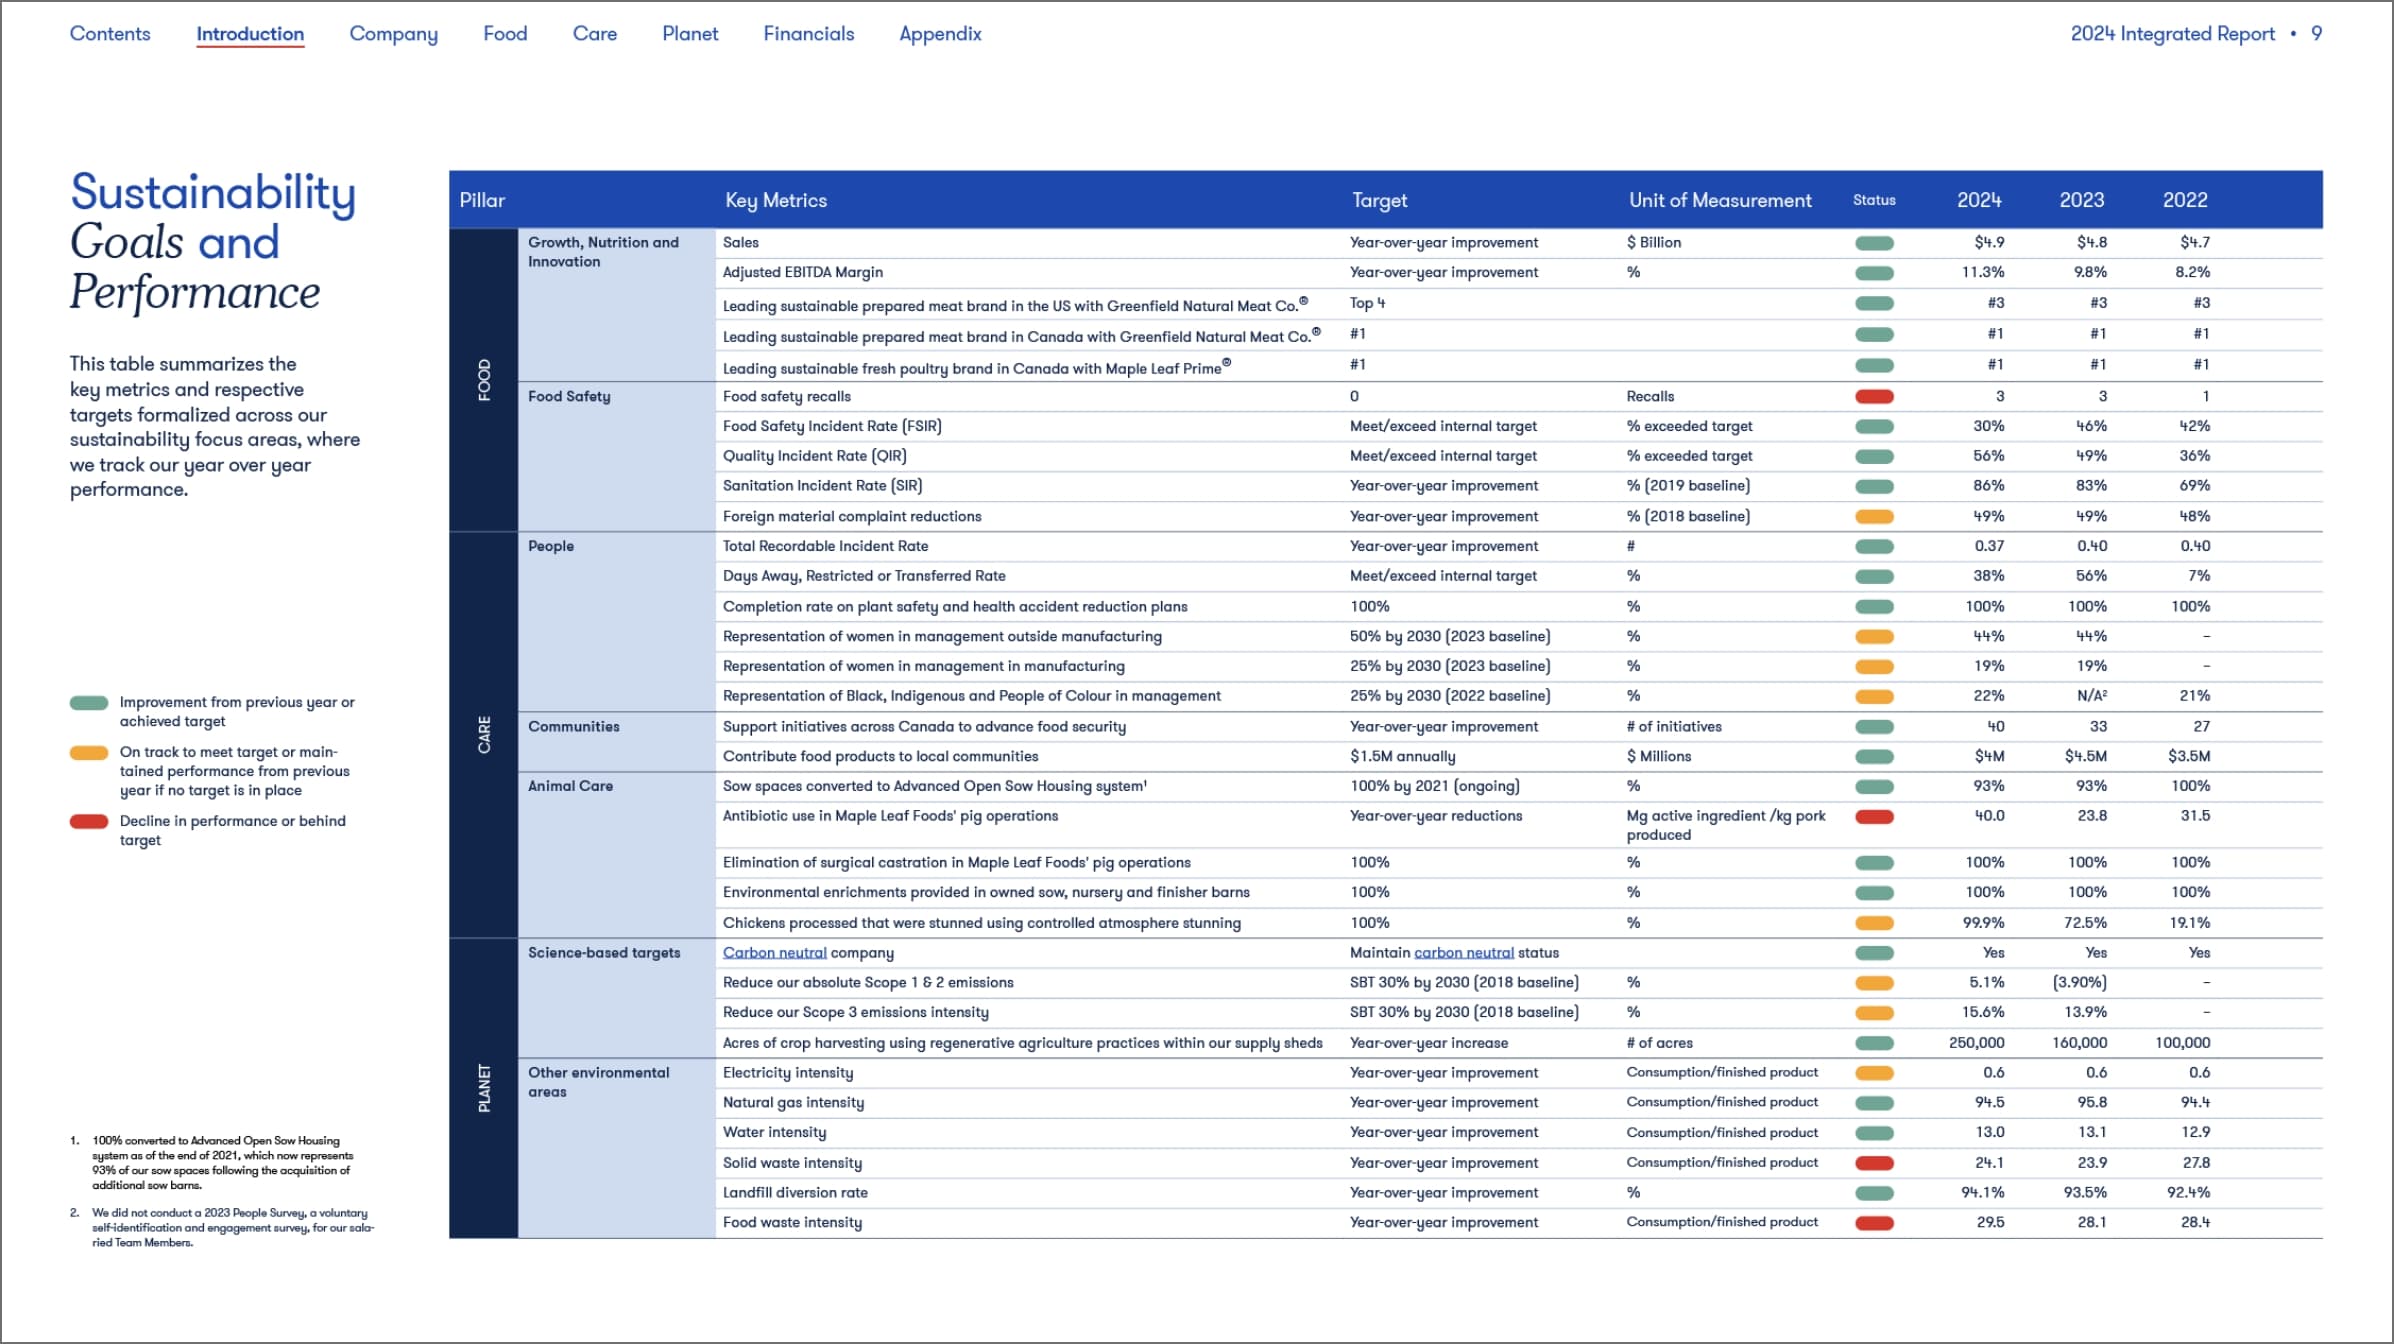The width and height of the screenshot is (2394, 1344).
Task: Go to the Company section
Action: click(393, 33)
